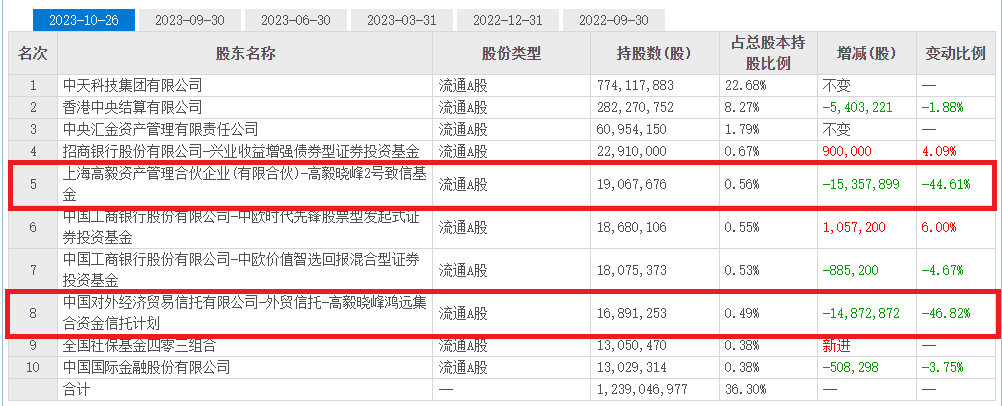Viewport: 1002px width, 406px height.
Task: Click change ratio -3.75%
Action: click(x=942, y=368)
